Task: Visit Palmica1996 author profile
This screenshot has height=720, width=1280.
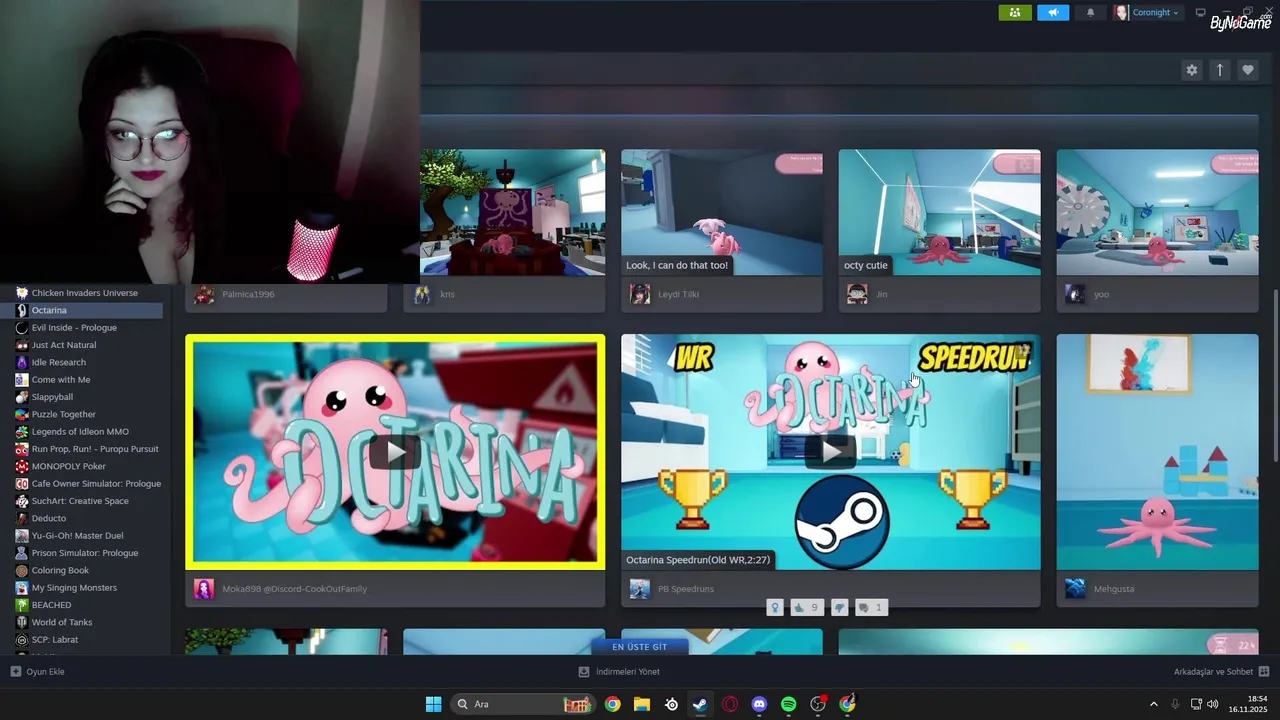Action: 248,294
